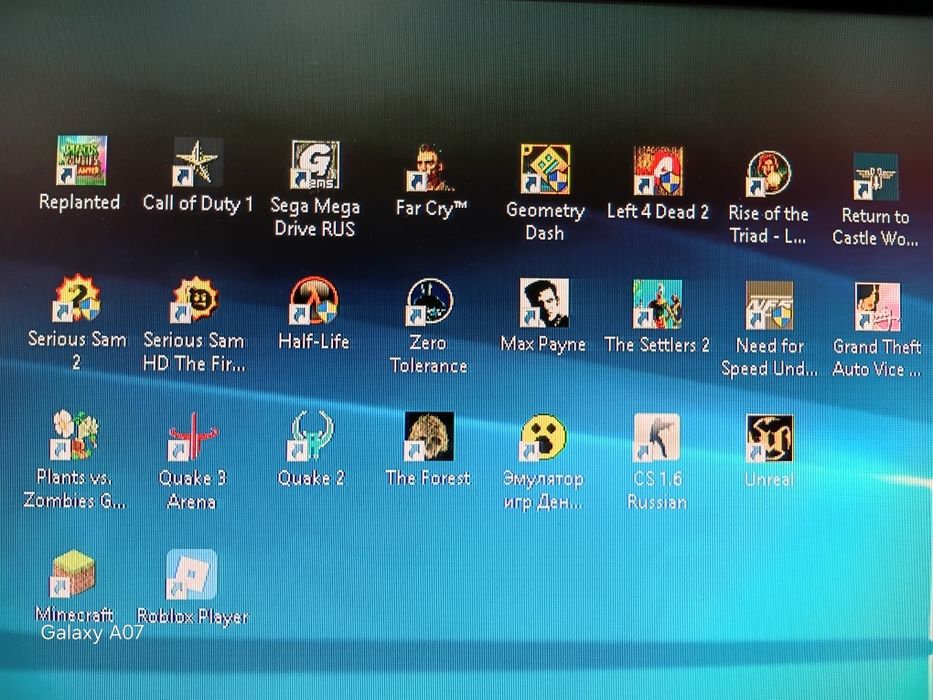Open the Replanted desktop shortcut icon
Screen dimensions: 933x700
[x=82, y=161]
